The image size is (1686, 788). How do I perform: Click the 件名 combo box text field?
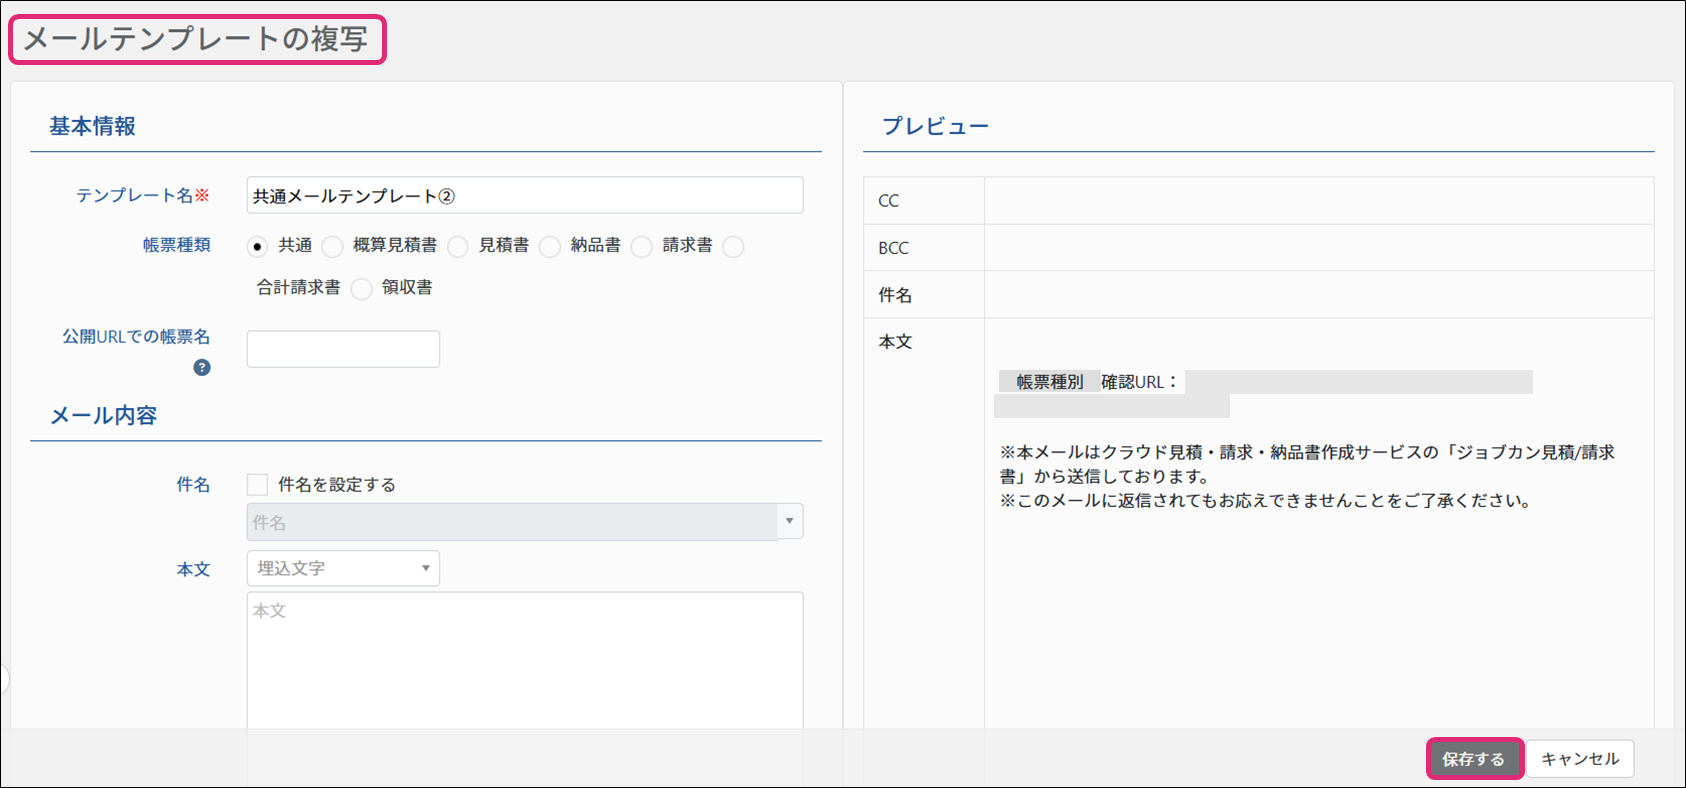pos(512,522)
